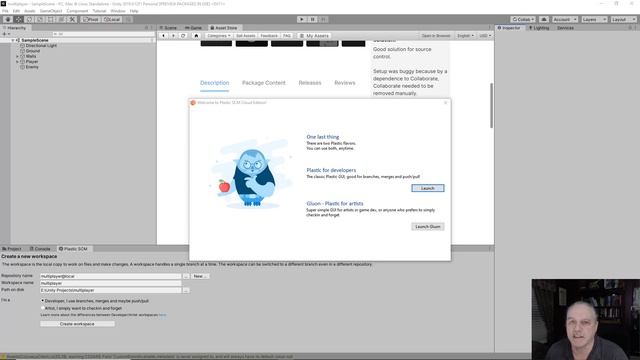The width and height of the screenshot is (640, 360).
Task: Open the Reviews tab
Action: (x=345, y=83)
